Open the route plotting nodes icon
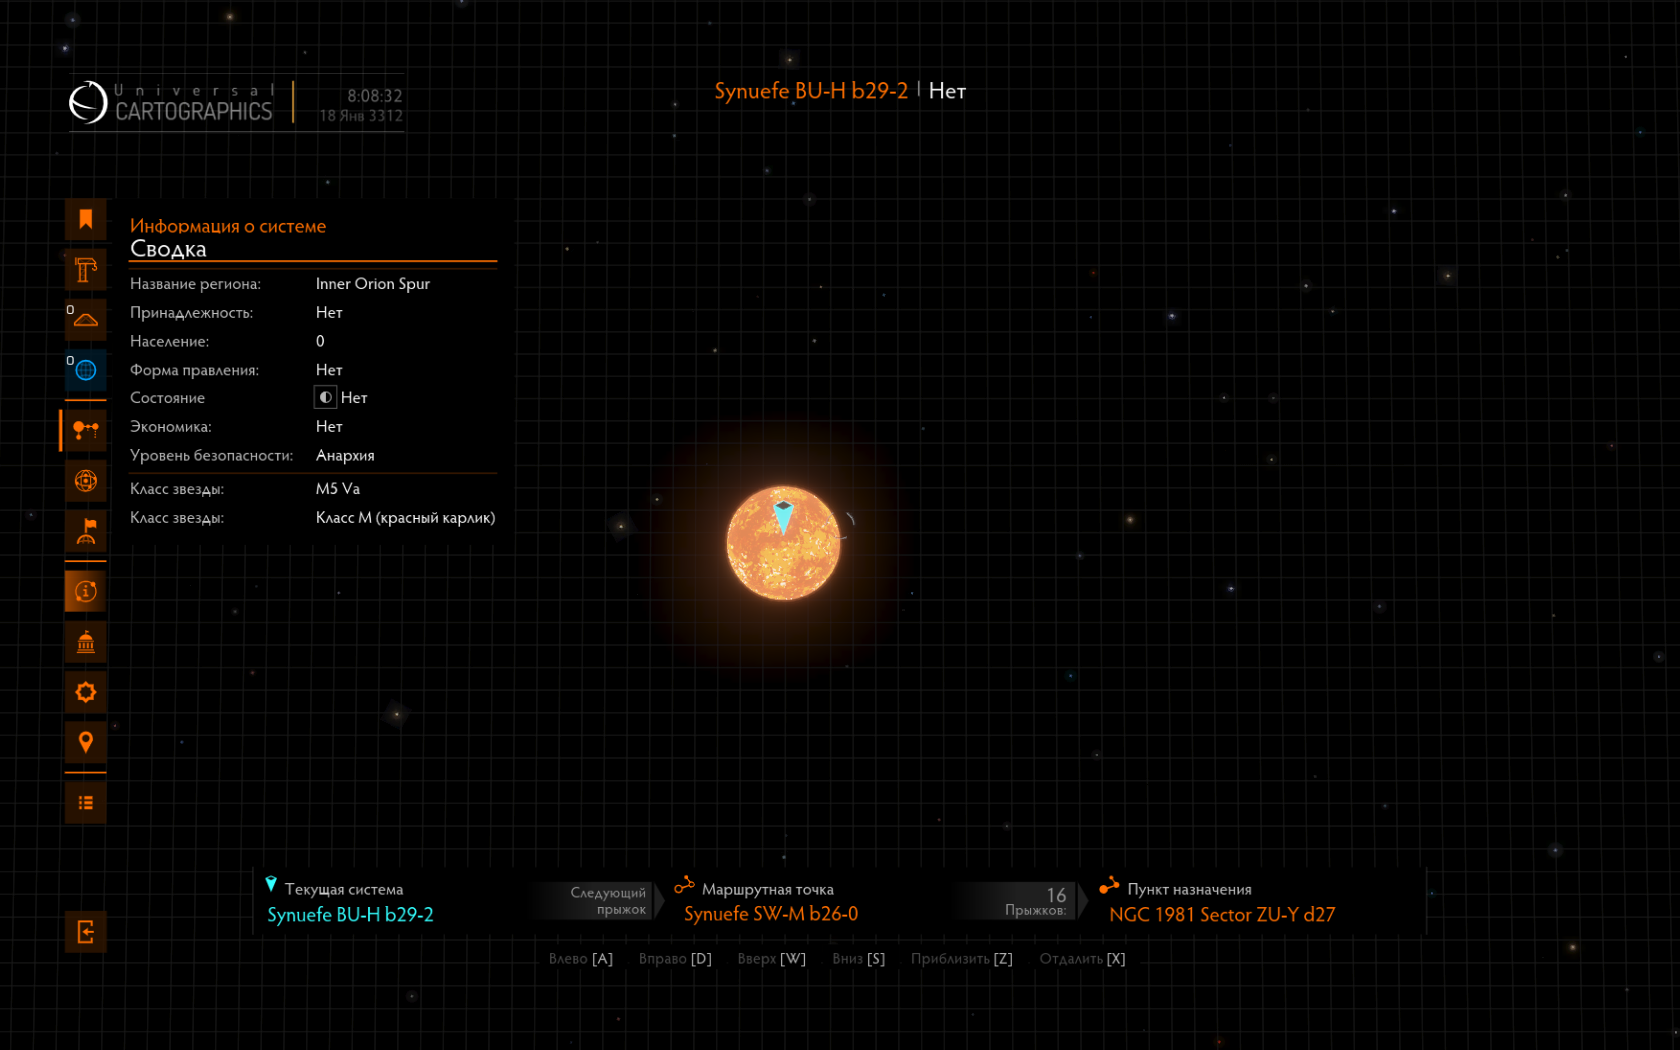This screenshot has height=1050, width=1680. [86, 430]
